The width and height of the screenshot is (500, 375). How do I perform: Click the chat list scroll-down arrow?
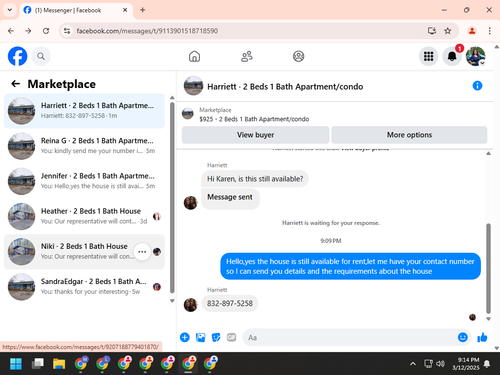click(x=172, y=301)
